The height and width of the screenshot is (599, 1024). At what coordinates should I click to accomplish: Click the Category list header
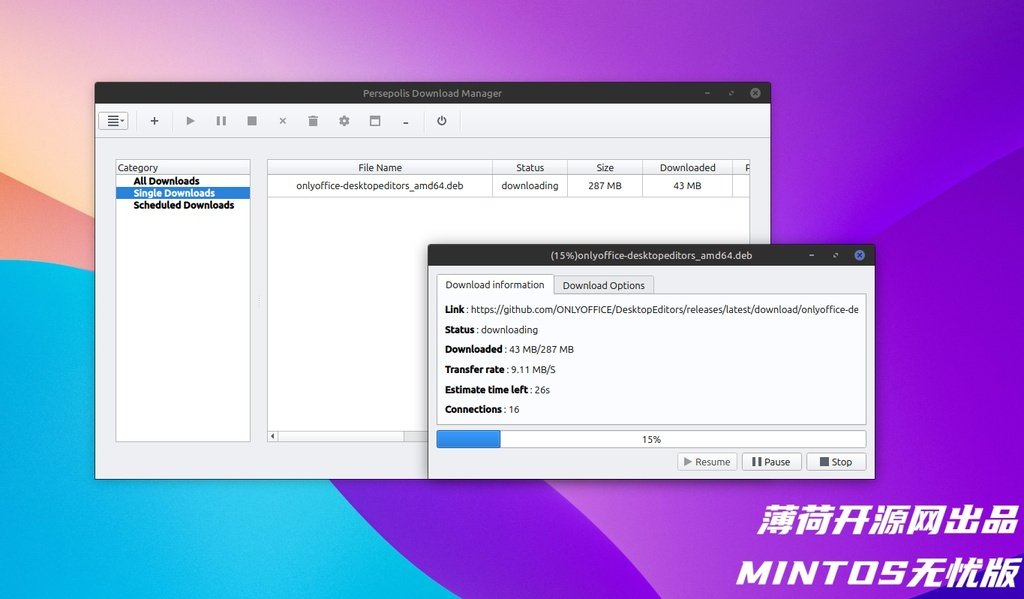coord(183,167)
